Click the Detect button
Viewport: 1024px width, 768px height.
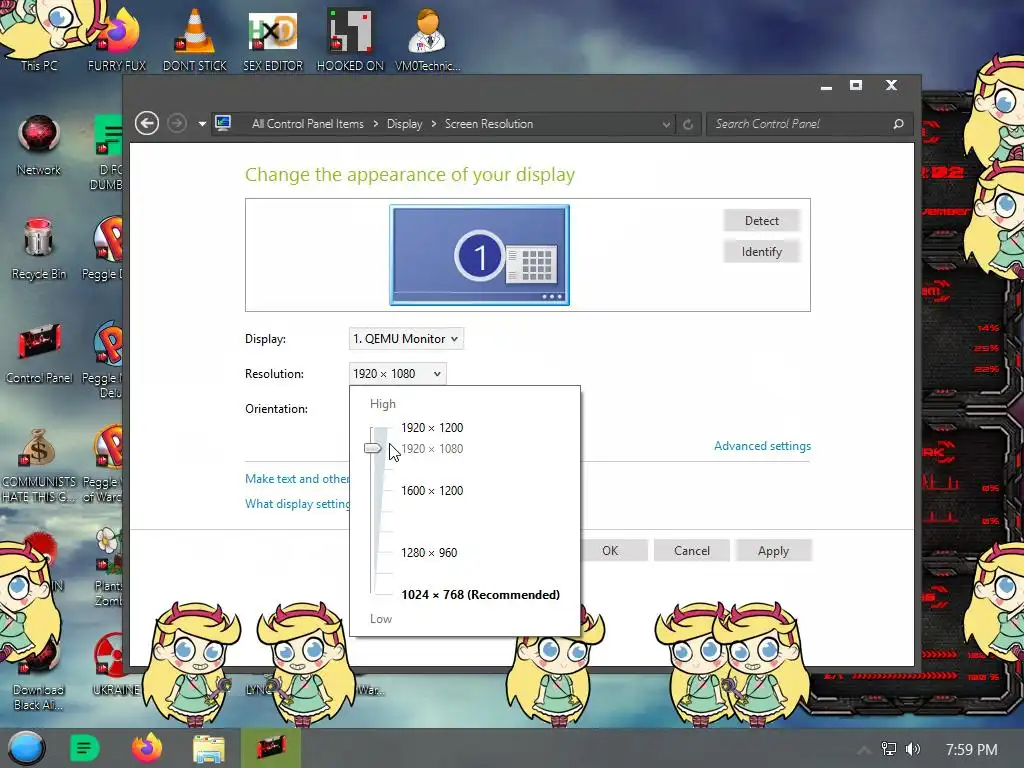[761, 221]
